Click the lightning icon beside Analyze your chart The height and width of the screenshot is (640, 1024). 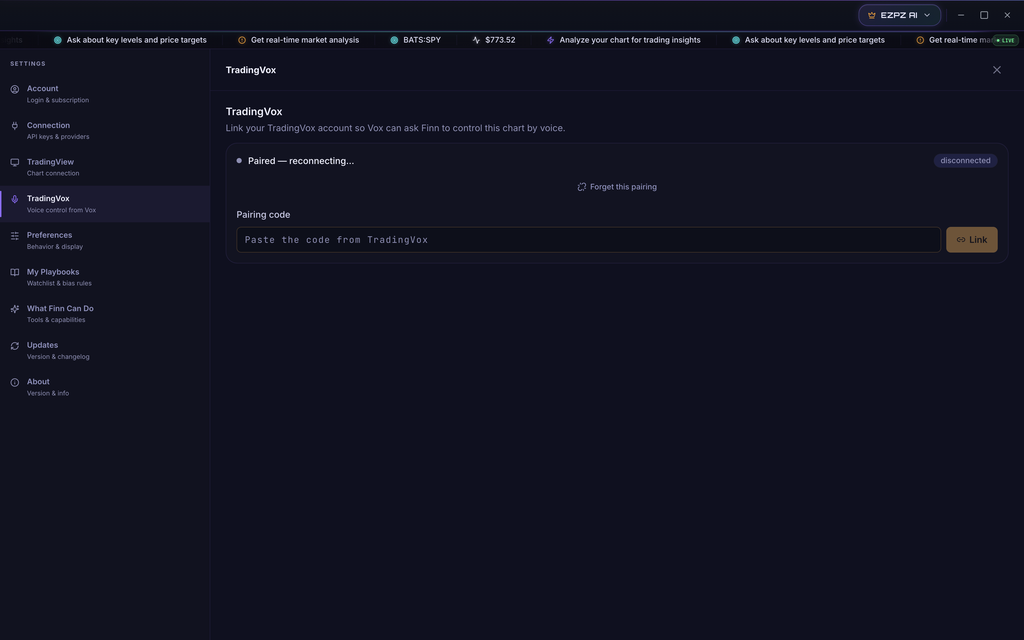click(x=550, y=40)
